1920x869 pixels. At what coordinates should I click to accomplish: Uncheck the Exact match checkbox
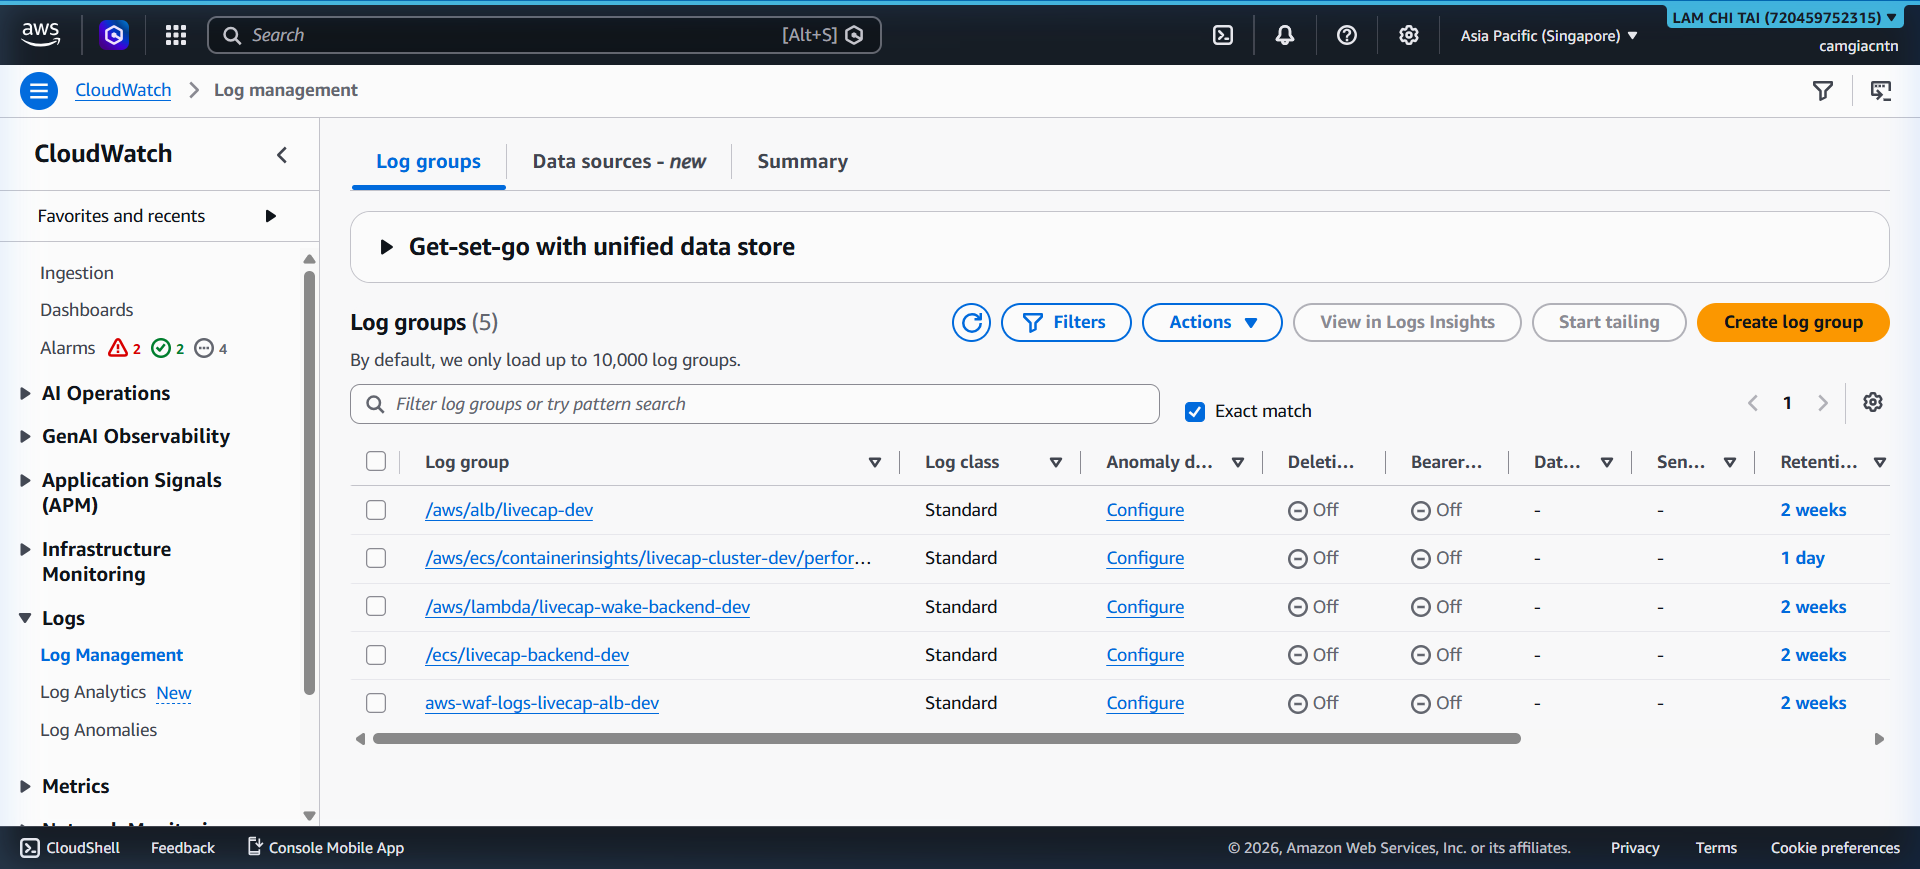pyautogui.click(x=1195, y=411)
